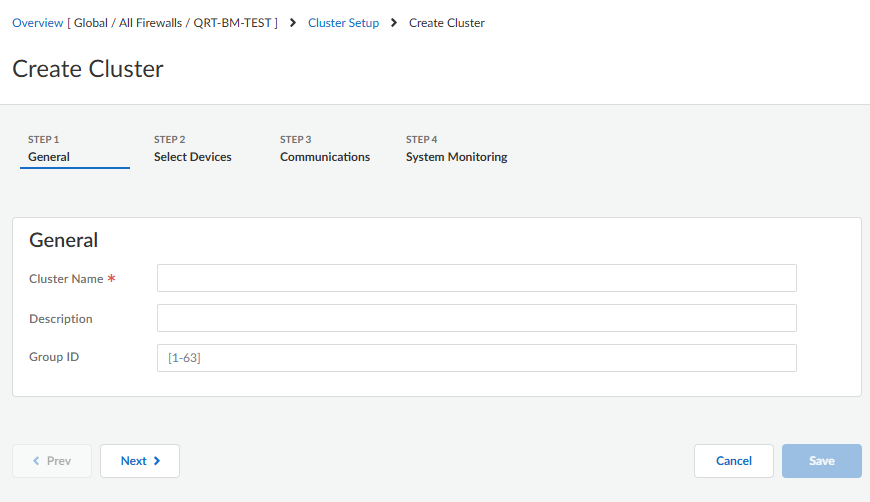The width and height of the screenshot is (870, 502).
Task: Click the breadcrumb chevron before Create Cluster
Action: (x=394, y=23)
